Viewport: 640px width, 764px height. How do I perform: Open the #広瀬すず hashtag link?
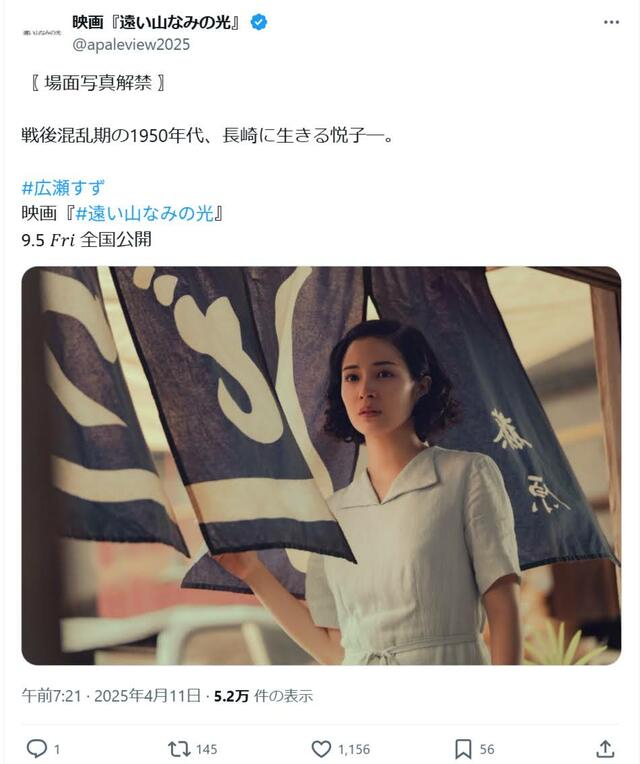tap(63, 188)
